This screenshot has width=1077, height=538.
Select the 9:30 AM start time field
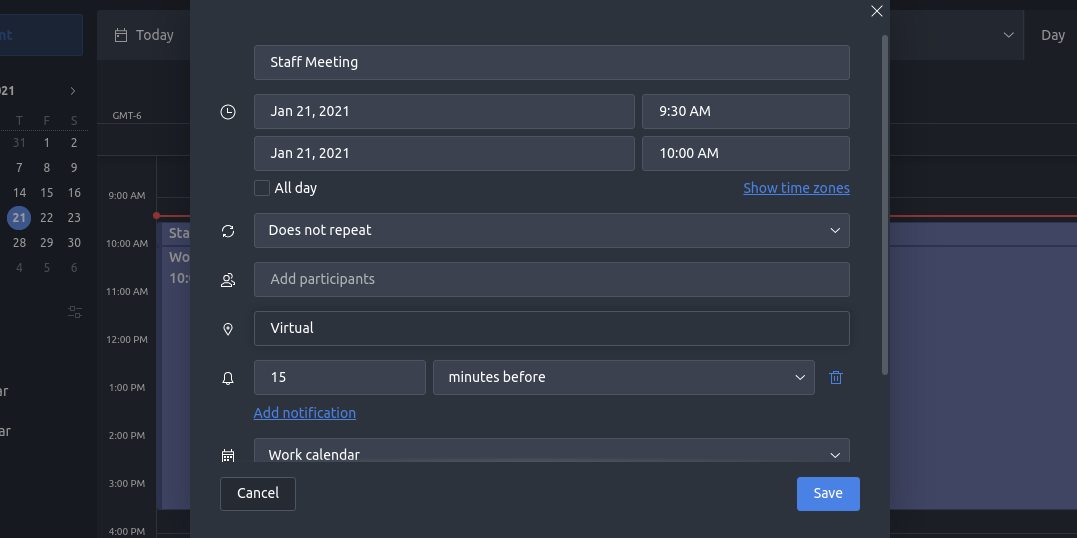pos(745,111)
